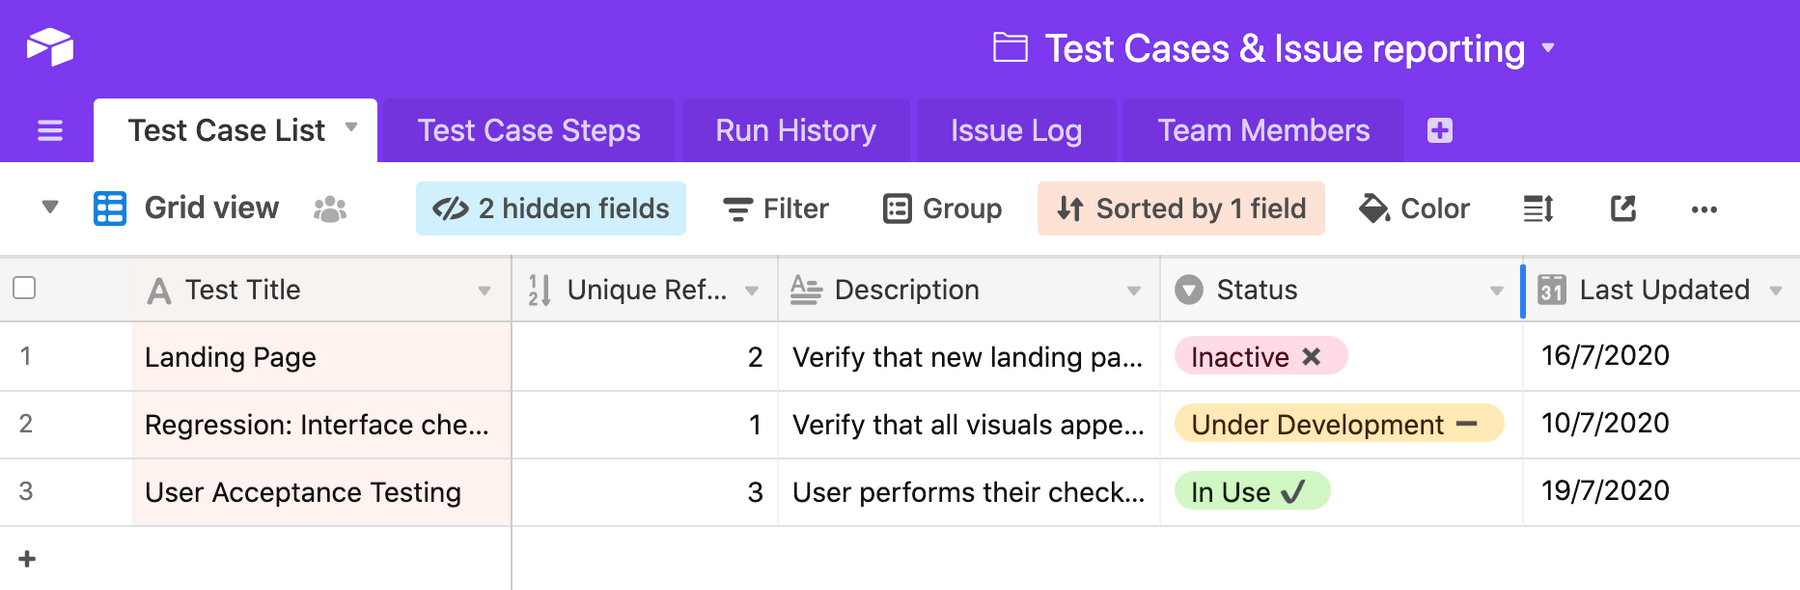Open the Filter options
This screenshot has height=590, width=1800.
point(775,209)
